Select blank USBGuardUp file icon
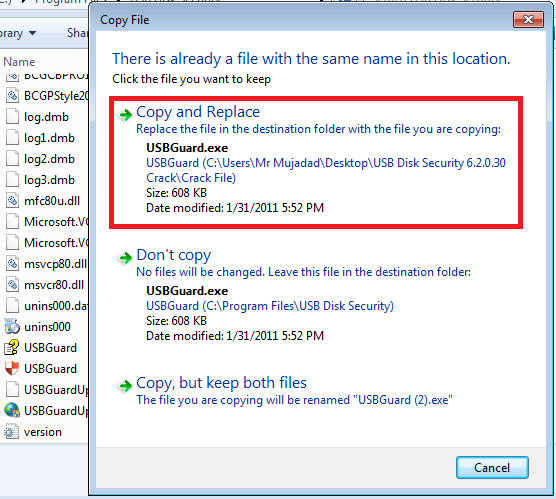This screenshot has width=556, height=499. (x=12, y=389)
